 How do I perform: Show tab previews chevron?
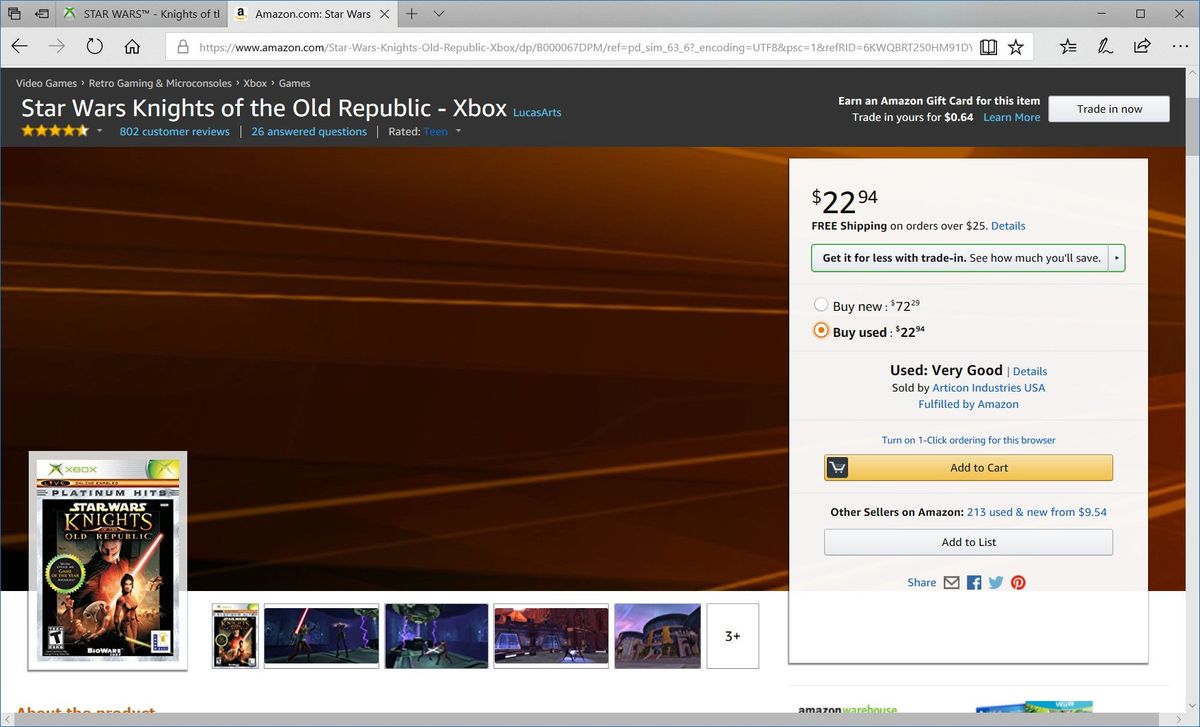point(439,14)
